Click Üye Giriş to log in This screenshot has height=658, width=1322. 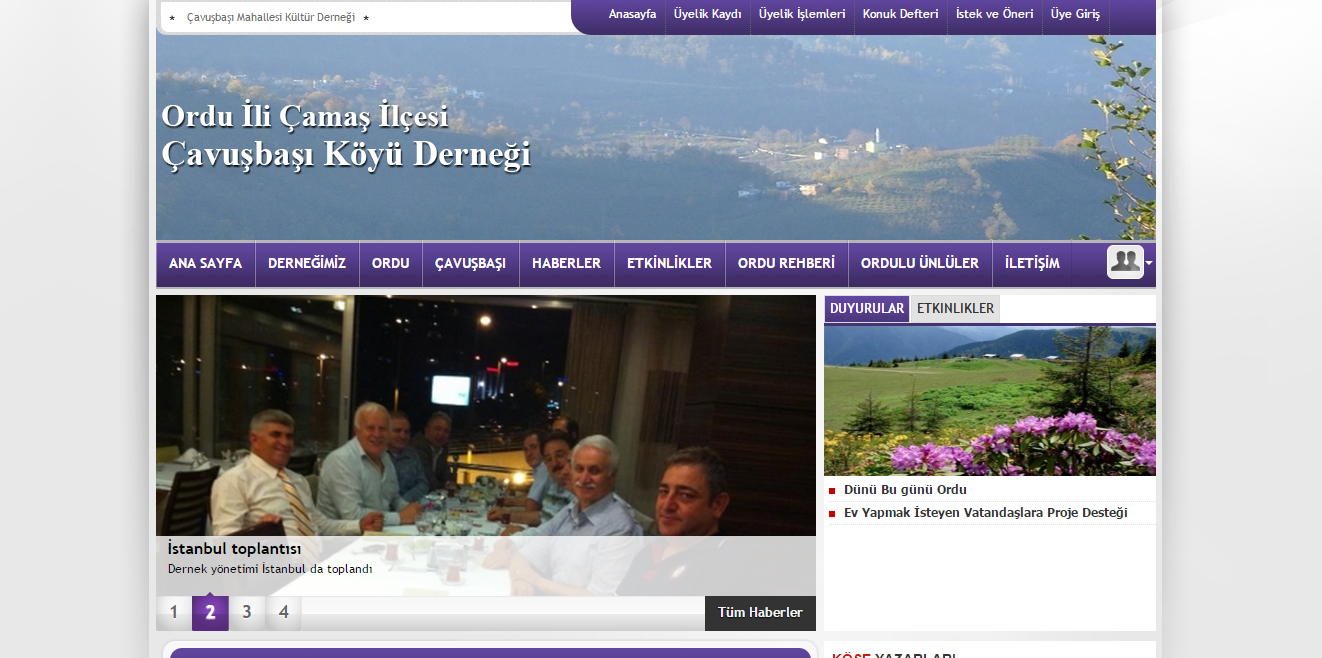pyautogui.click(x=1075, y=14)
